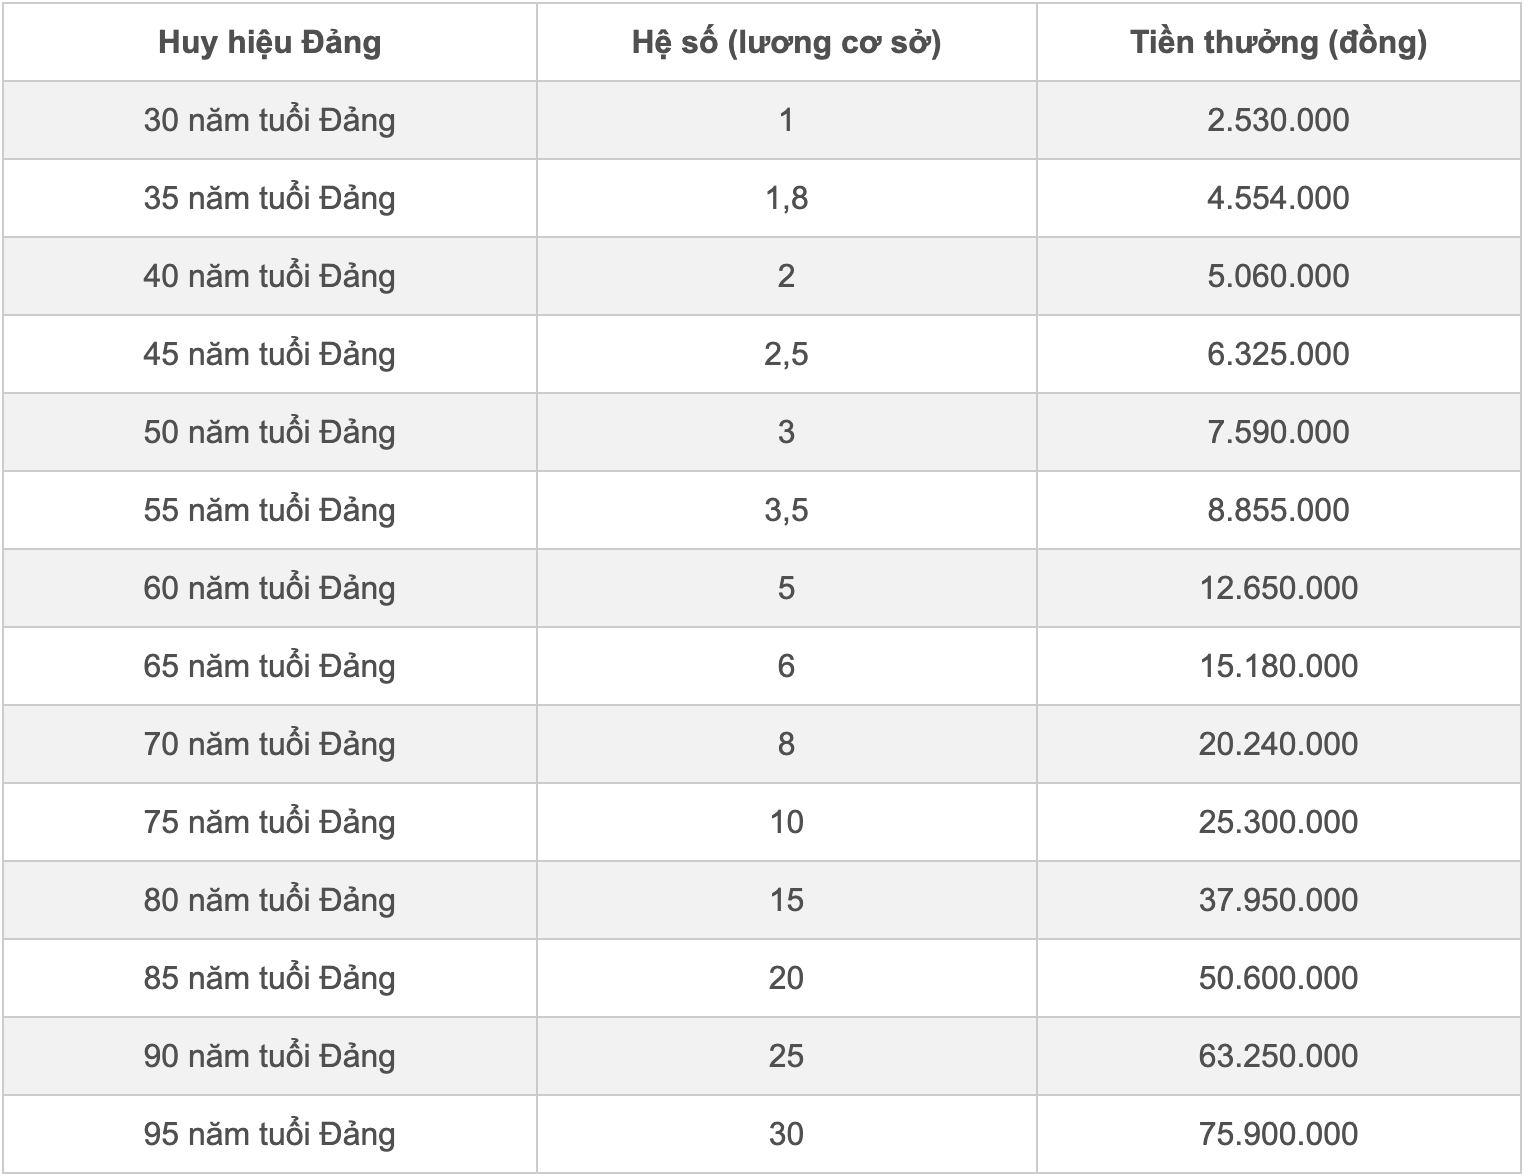Viewport: 1528px width, 1174px height.
Task: Click the "Tiền thưởng (đồng)" column header
Action: click(x=1278, y=43)
